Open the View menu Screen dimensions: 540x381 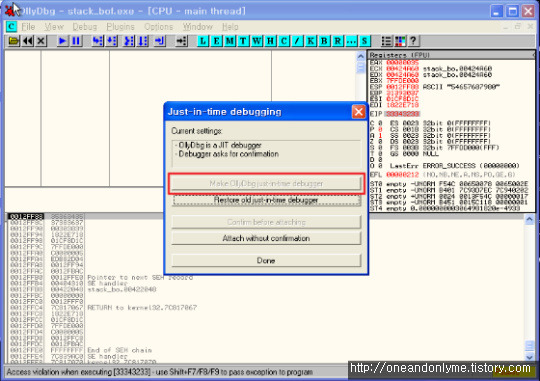[x=54, y=27]
